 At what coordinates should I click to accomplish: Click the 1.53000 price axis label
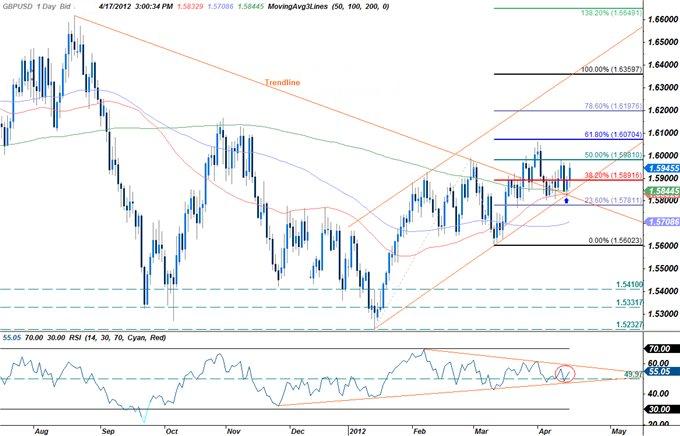tap(663, 313)
